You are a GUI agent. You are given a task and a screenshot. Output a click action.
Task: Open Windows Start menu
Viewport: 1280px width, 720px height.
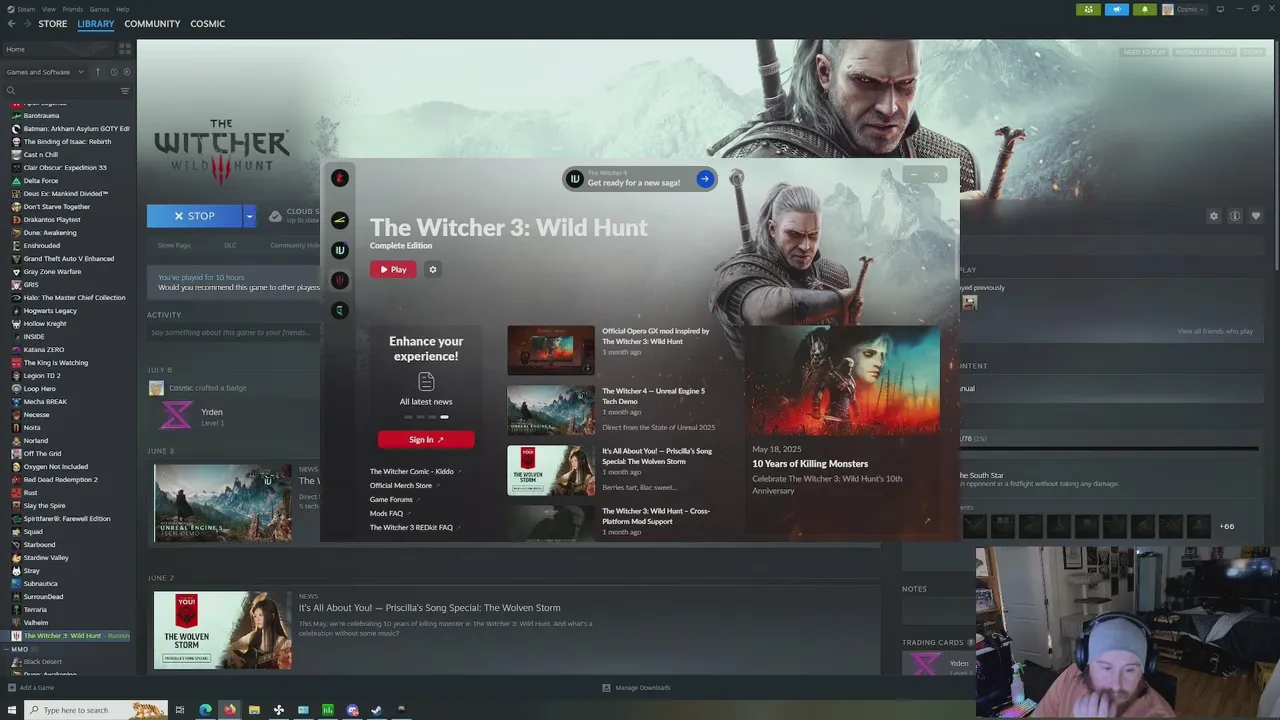[x=12, y=710]
